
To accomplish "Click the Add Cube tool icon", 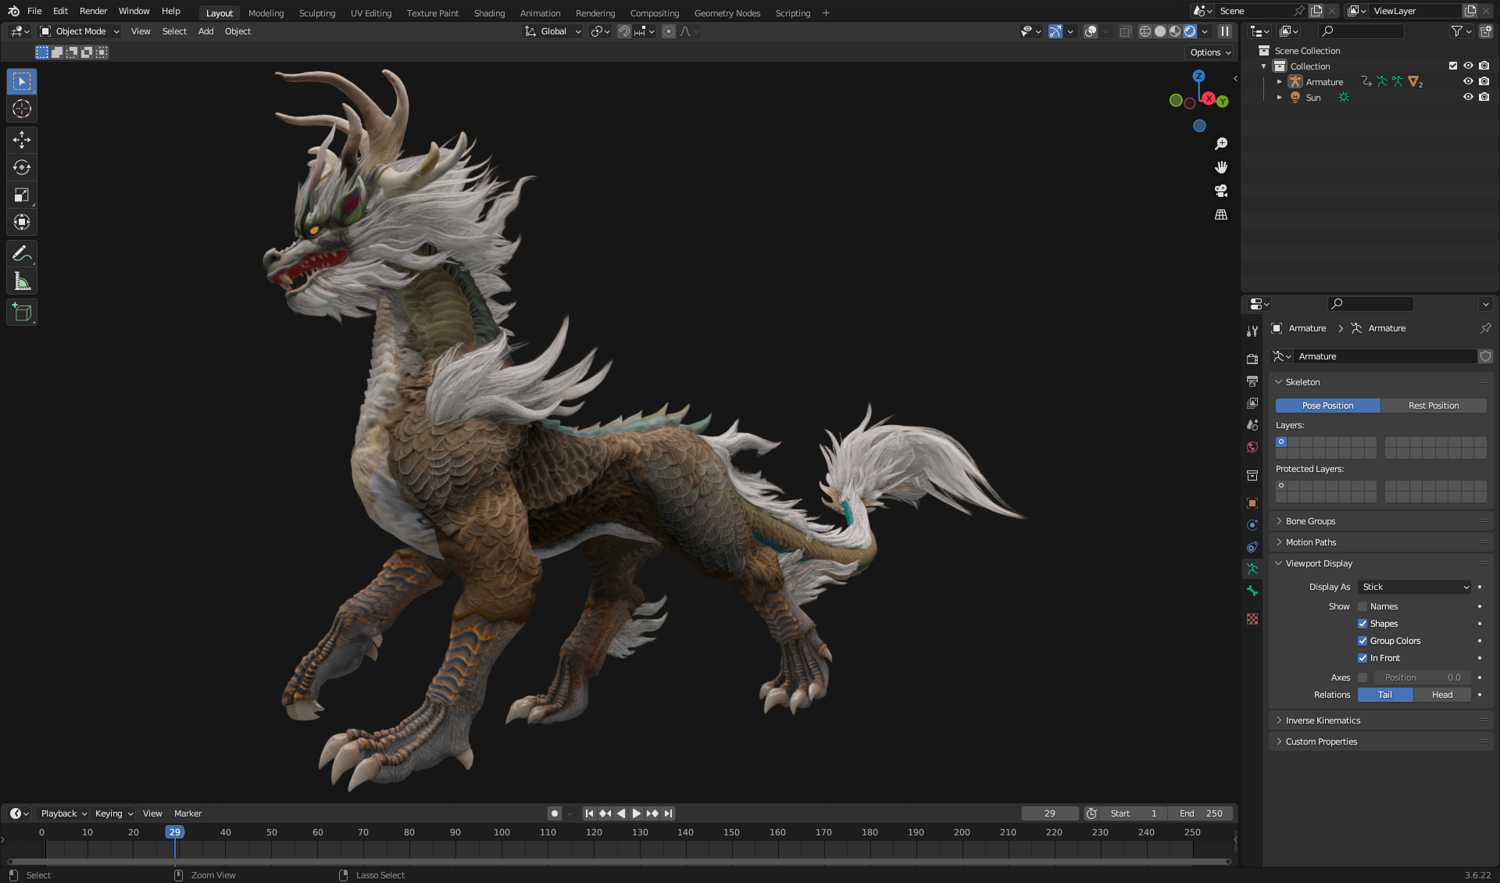I will point(21,313).
